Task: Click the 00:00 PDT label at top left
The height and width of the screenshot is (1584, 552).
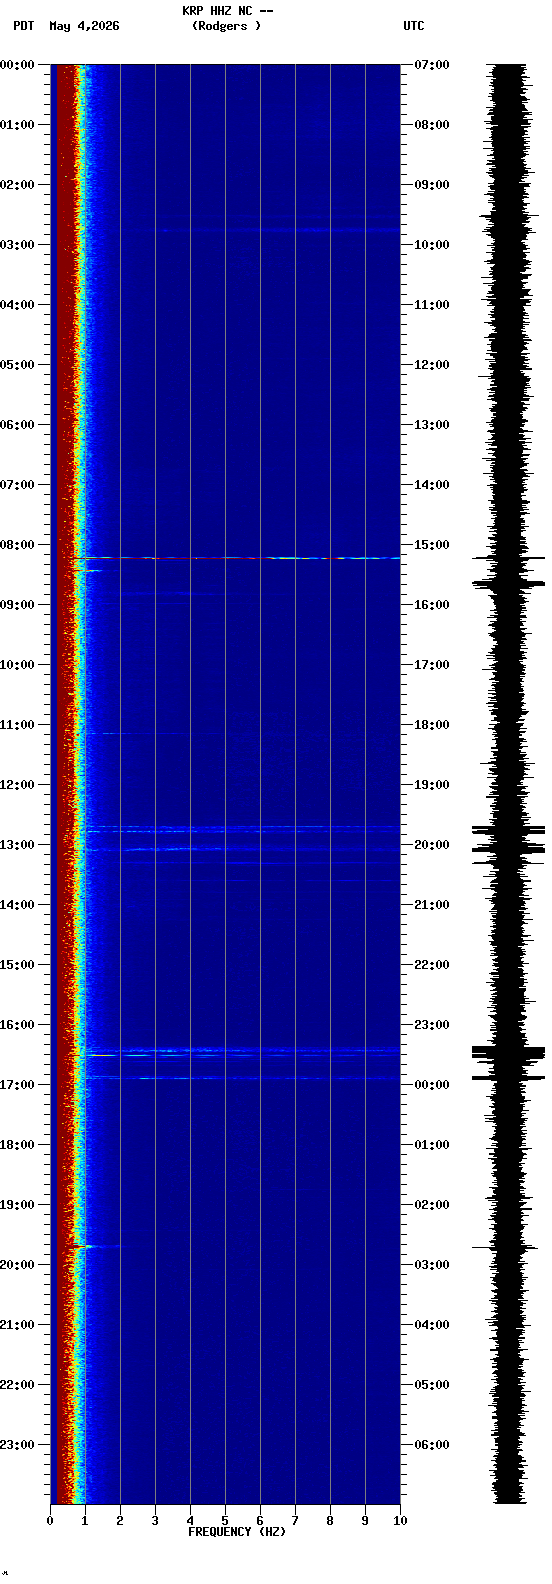Action: point(17,65)
